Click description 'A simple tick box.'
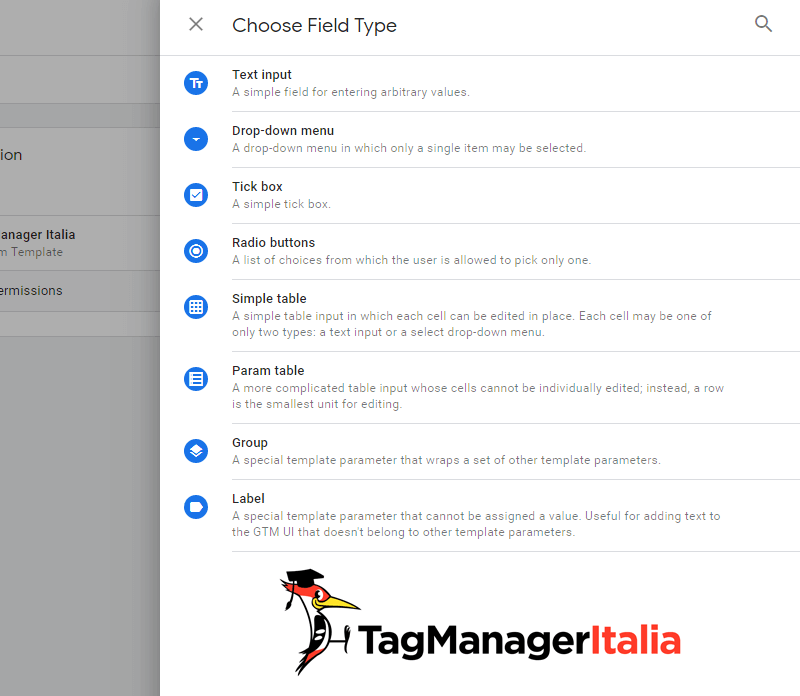Image resolution: width=800 pixels, height=696 pixels. pos(282,204)
